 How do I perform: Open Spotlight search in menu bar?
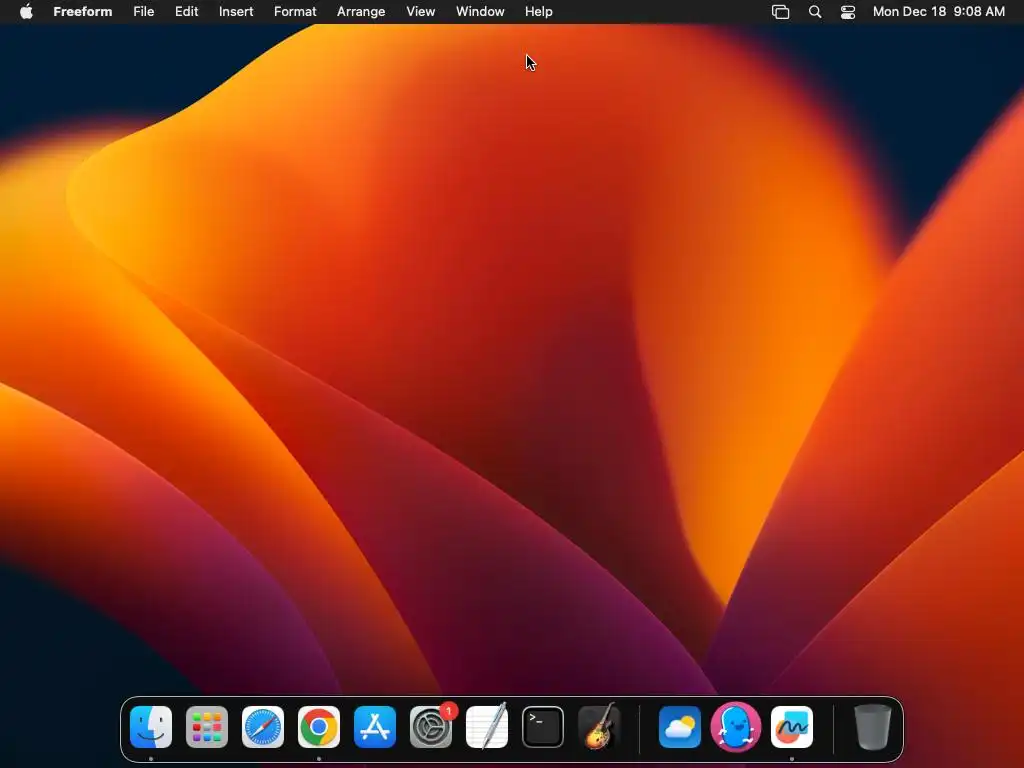tap(815, 12)
